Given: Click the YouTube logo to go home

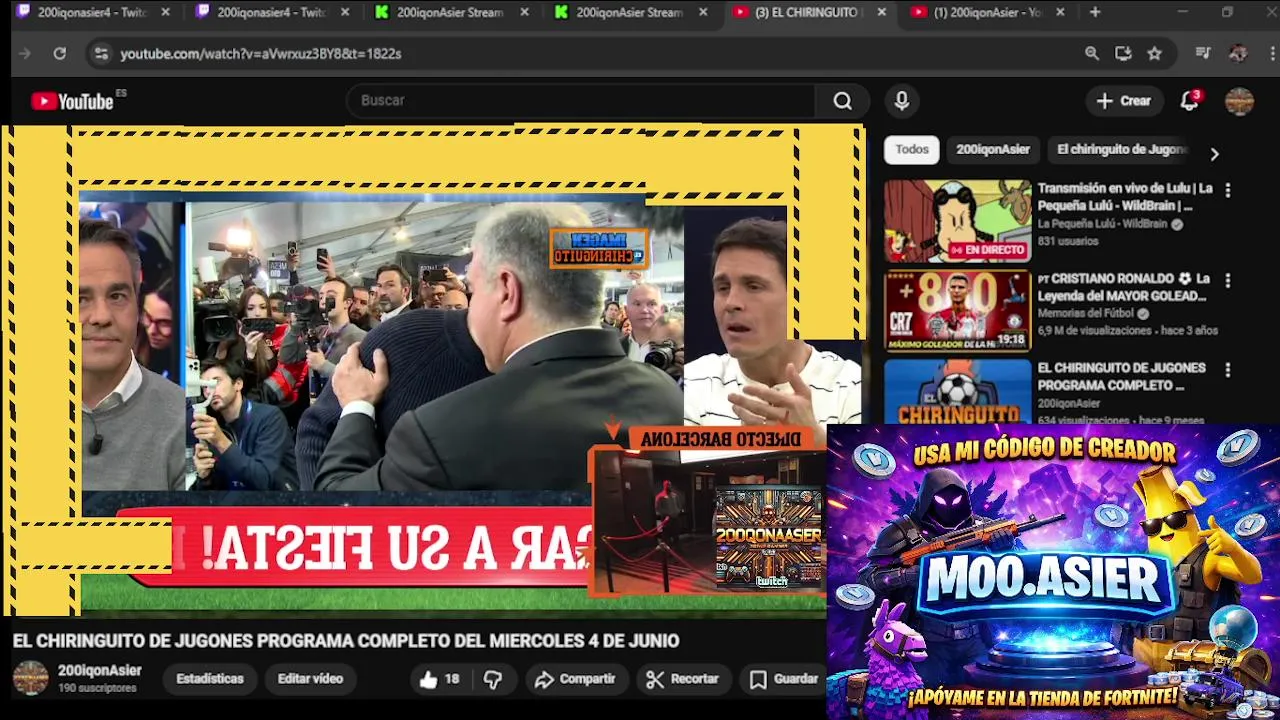Looking at the screenshot, I should pos(72,101).
